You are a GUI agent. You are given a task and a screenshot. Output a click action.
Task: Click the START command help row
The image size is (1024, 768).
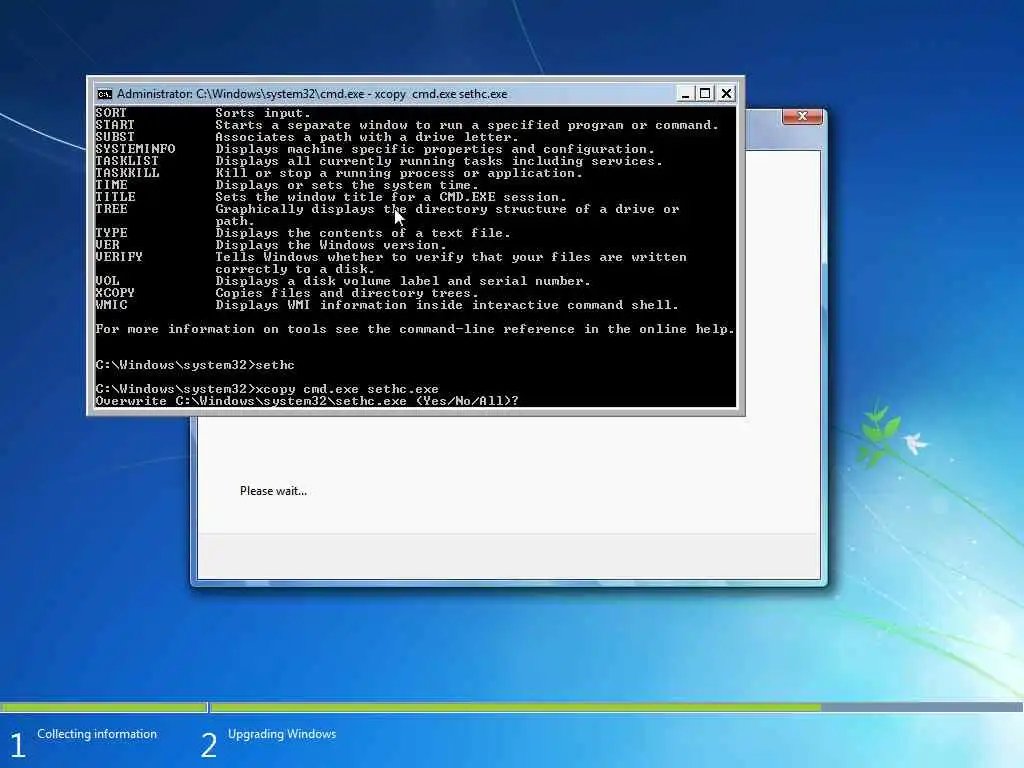(x=407, y=125)
